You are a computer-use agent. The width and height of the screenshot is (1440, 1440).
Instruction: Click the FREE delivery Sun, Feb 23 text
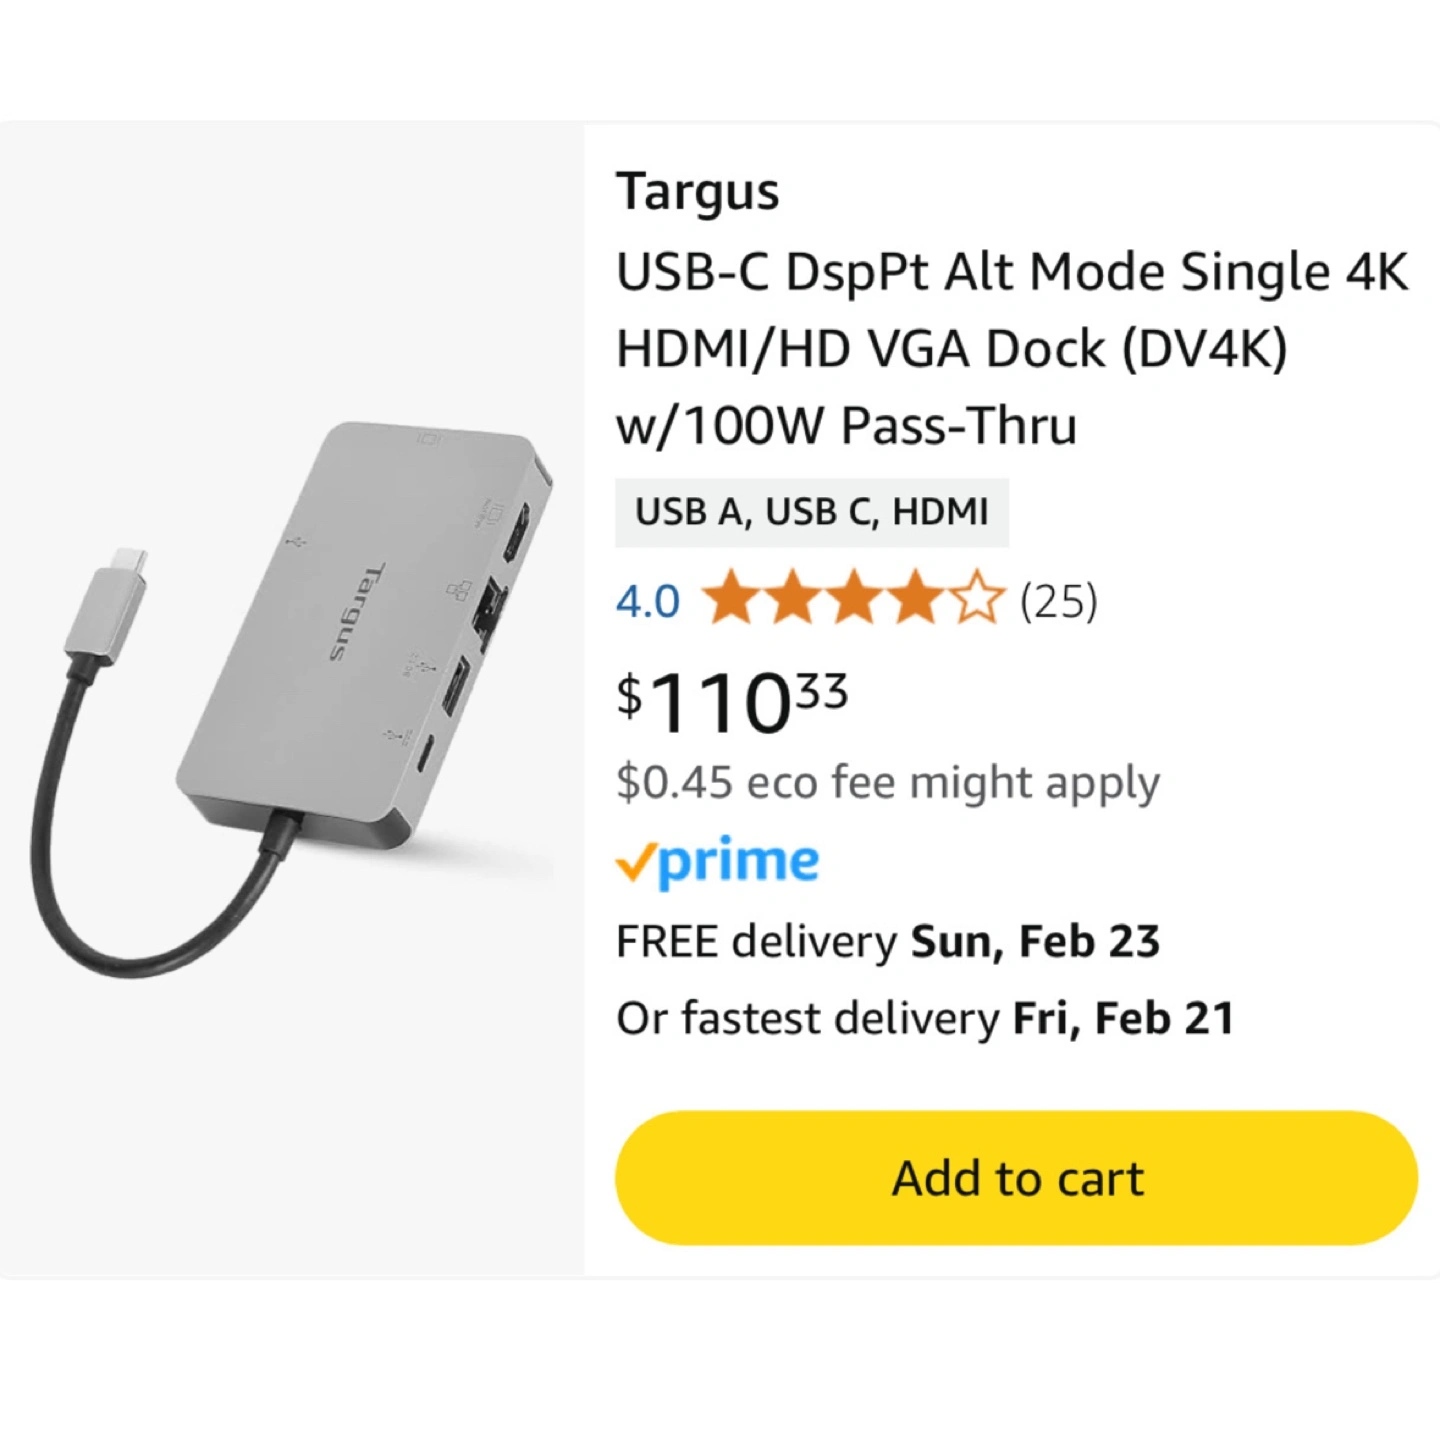coord(887,942)
